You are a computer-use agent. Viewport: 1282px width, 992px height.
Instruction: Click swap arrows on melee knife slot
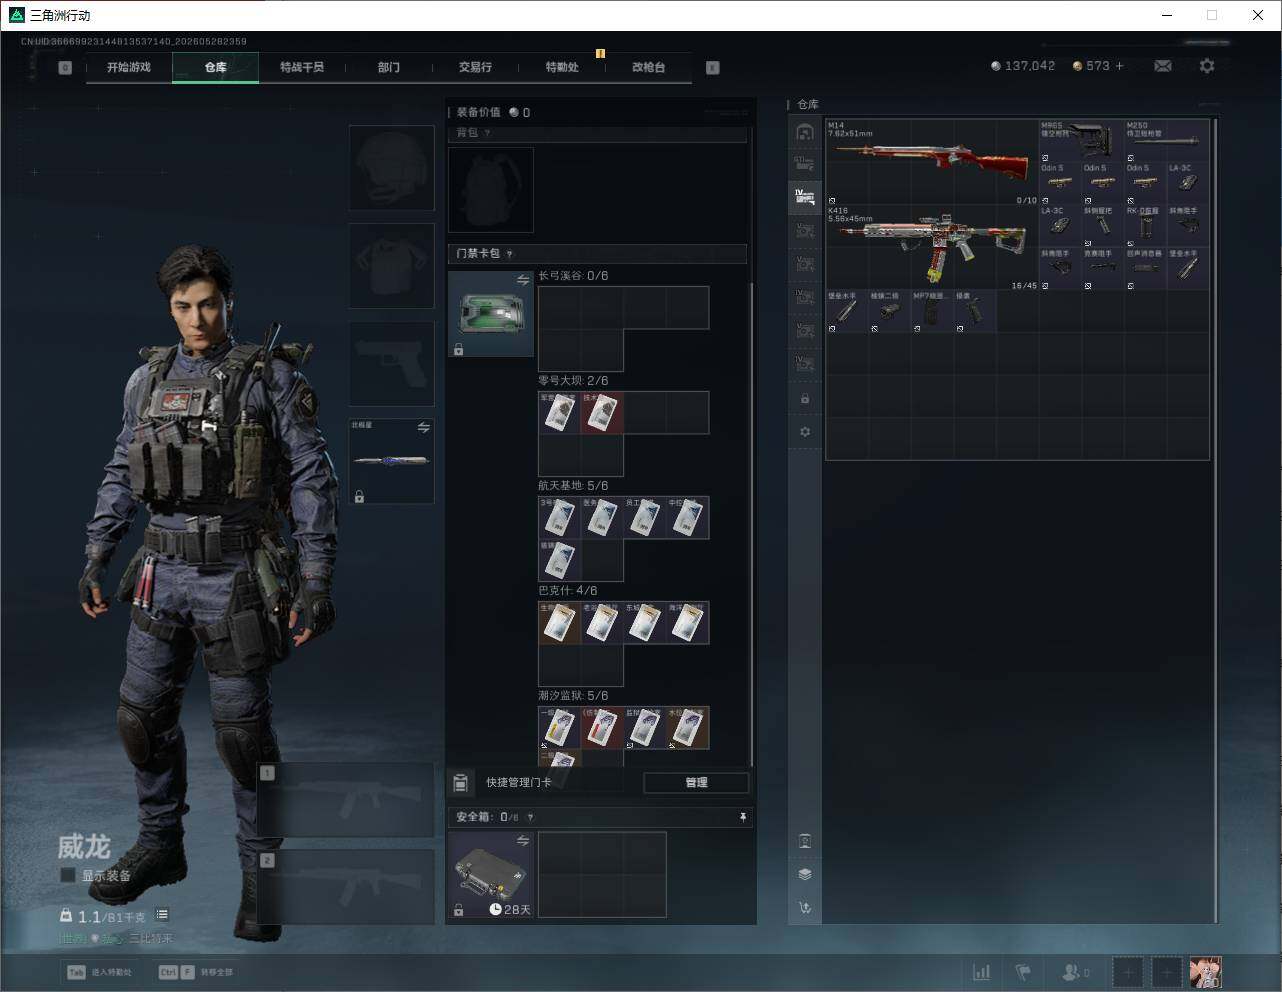tap(423, 427)
